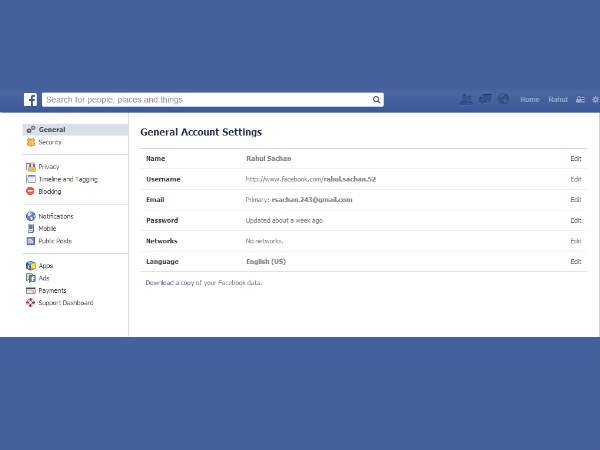Open Payments settings section
Screen dimensions: 600x450
point(52,291)
